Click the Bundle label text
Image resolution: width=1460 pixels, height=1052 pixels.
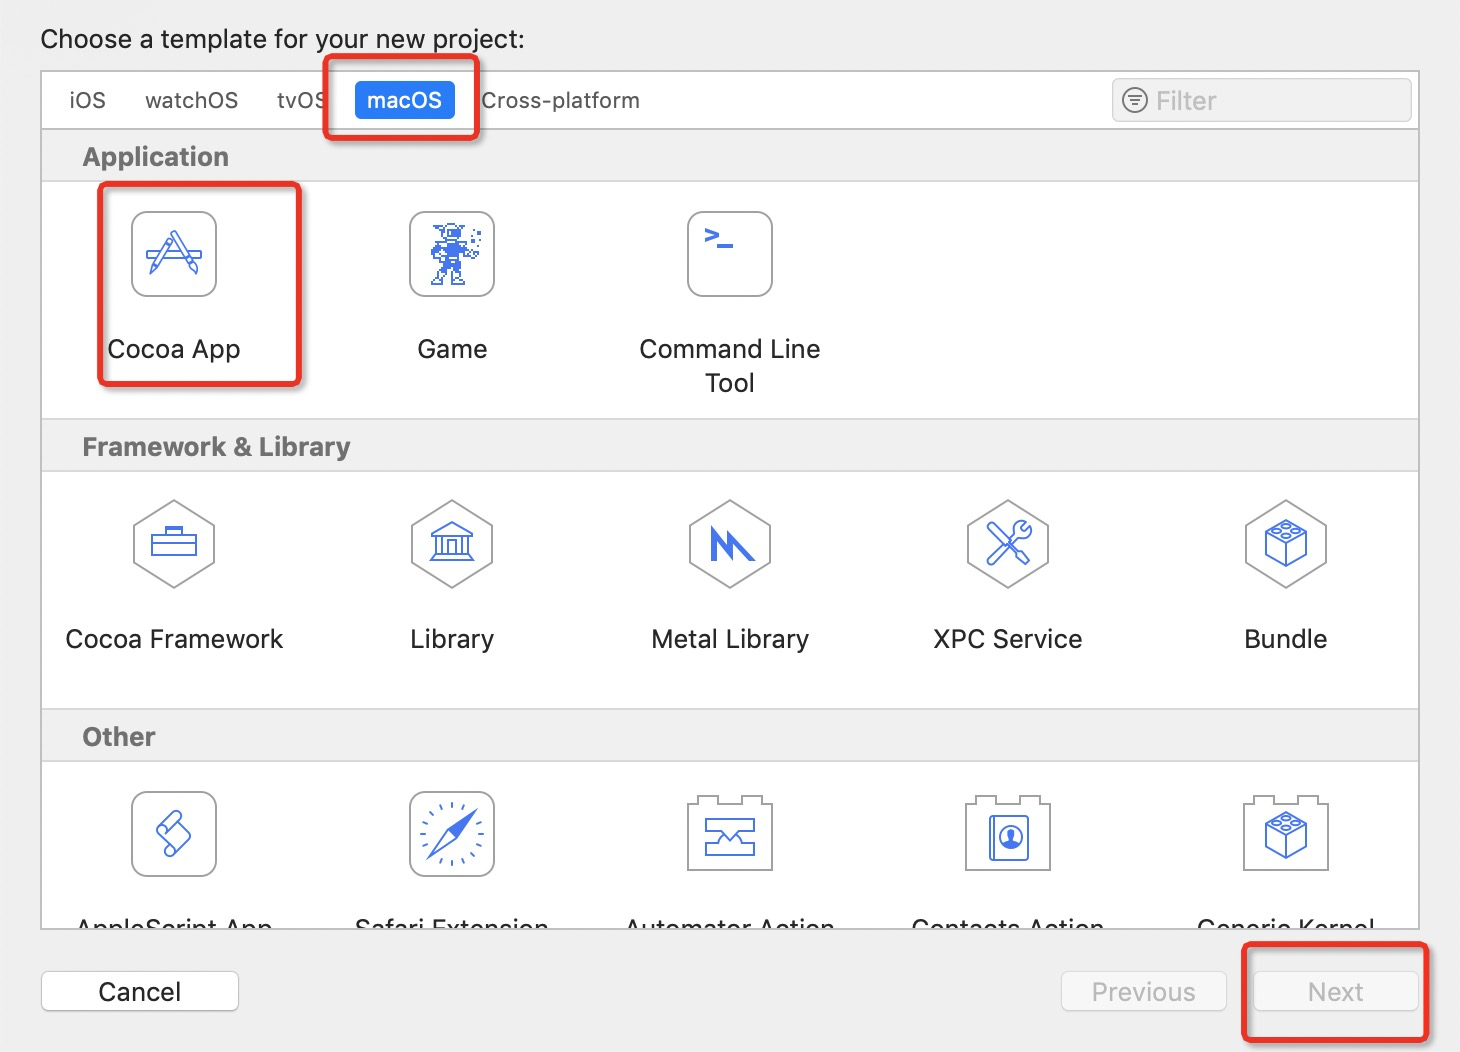1286,639
